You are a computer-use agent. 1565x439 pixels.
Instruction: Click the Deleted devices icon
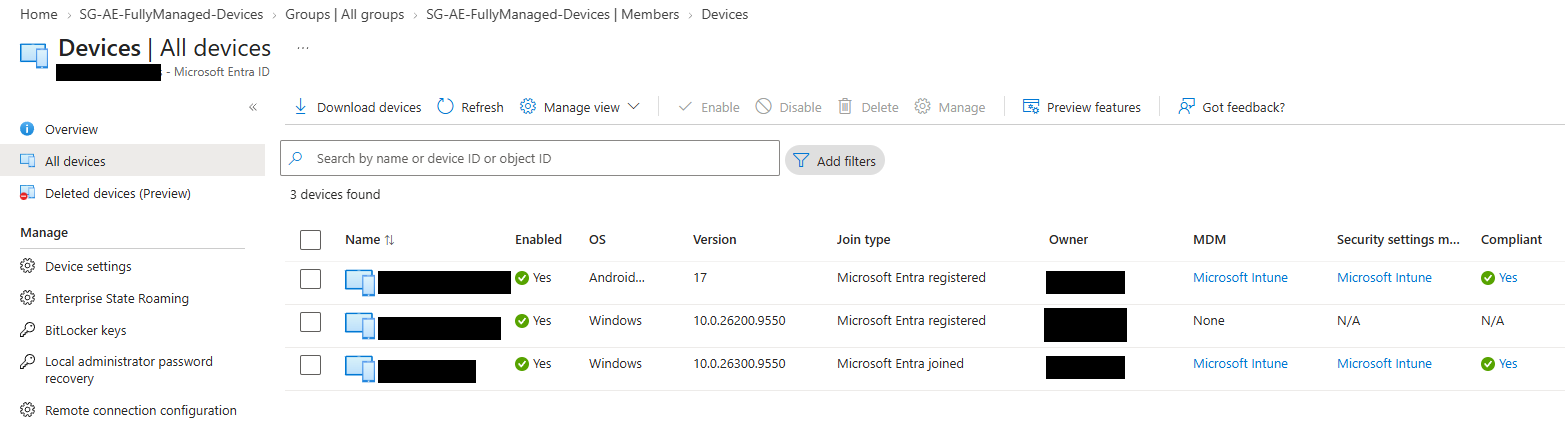point(27,193)
